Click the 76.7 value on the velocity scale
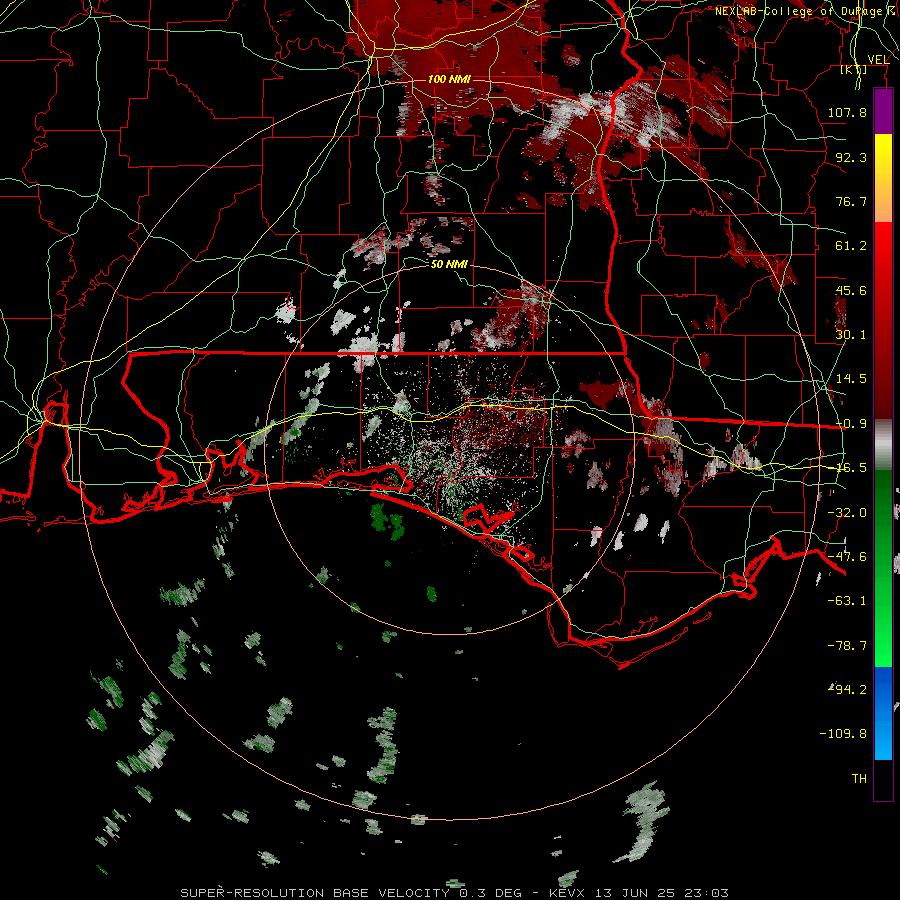Screen dimensions: 900x900 point(851,201)
